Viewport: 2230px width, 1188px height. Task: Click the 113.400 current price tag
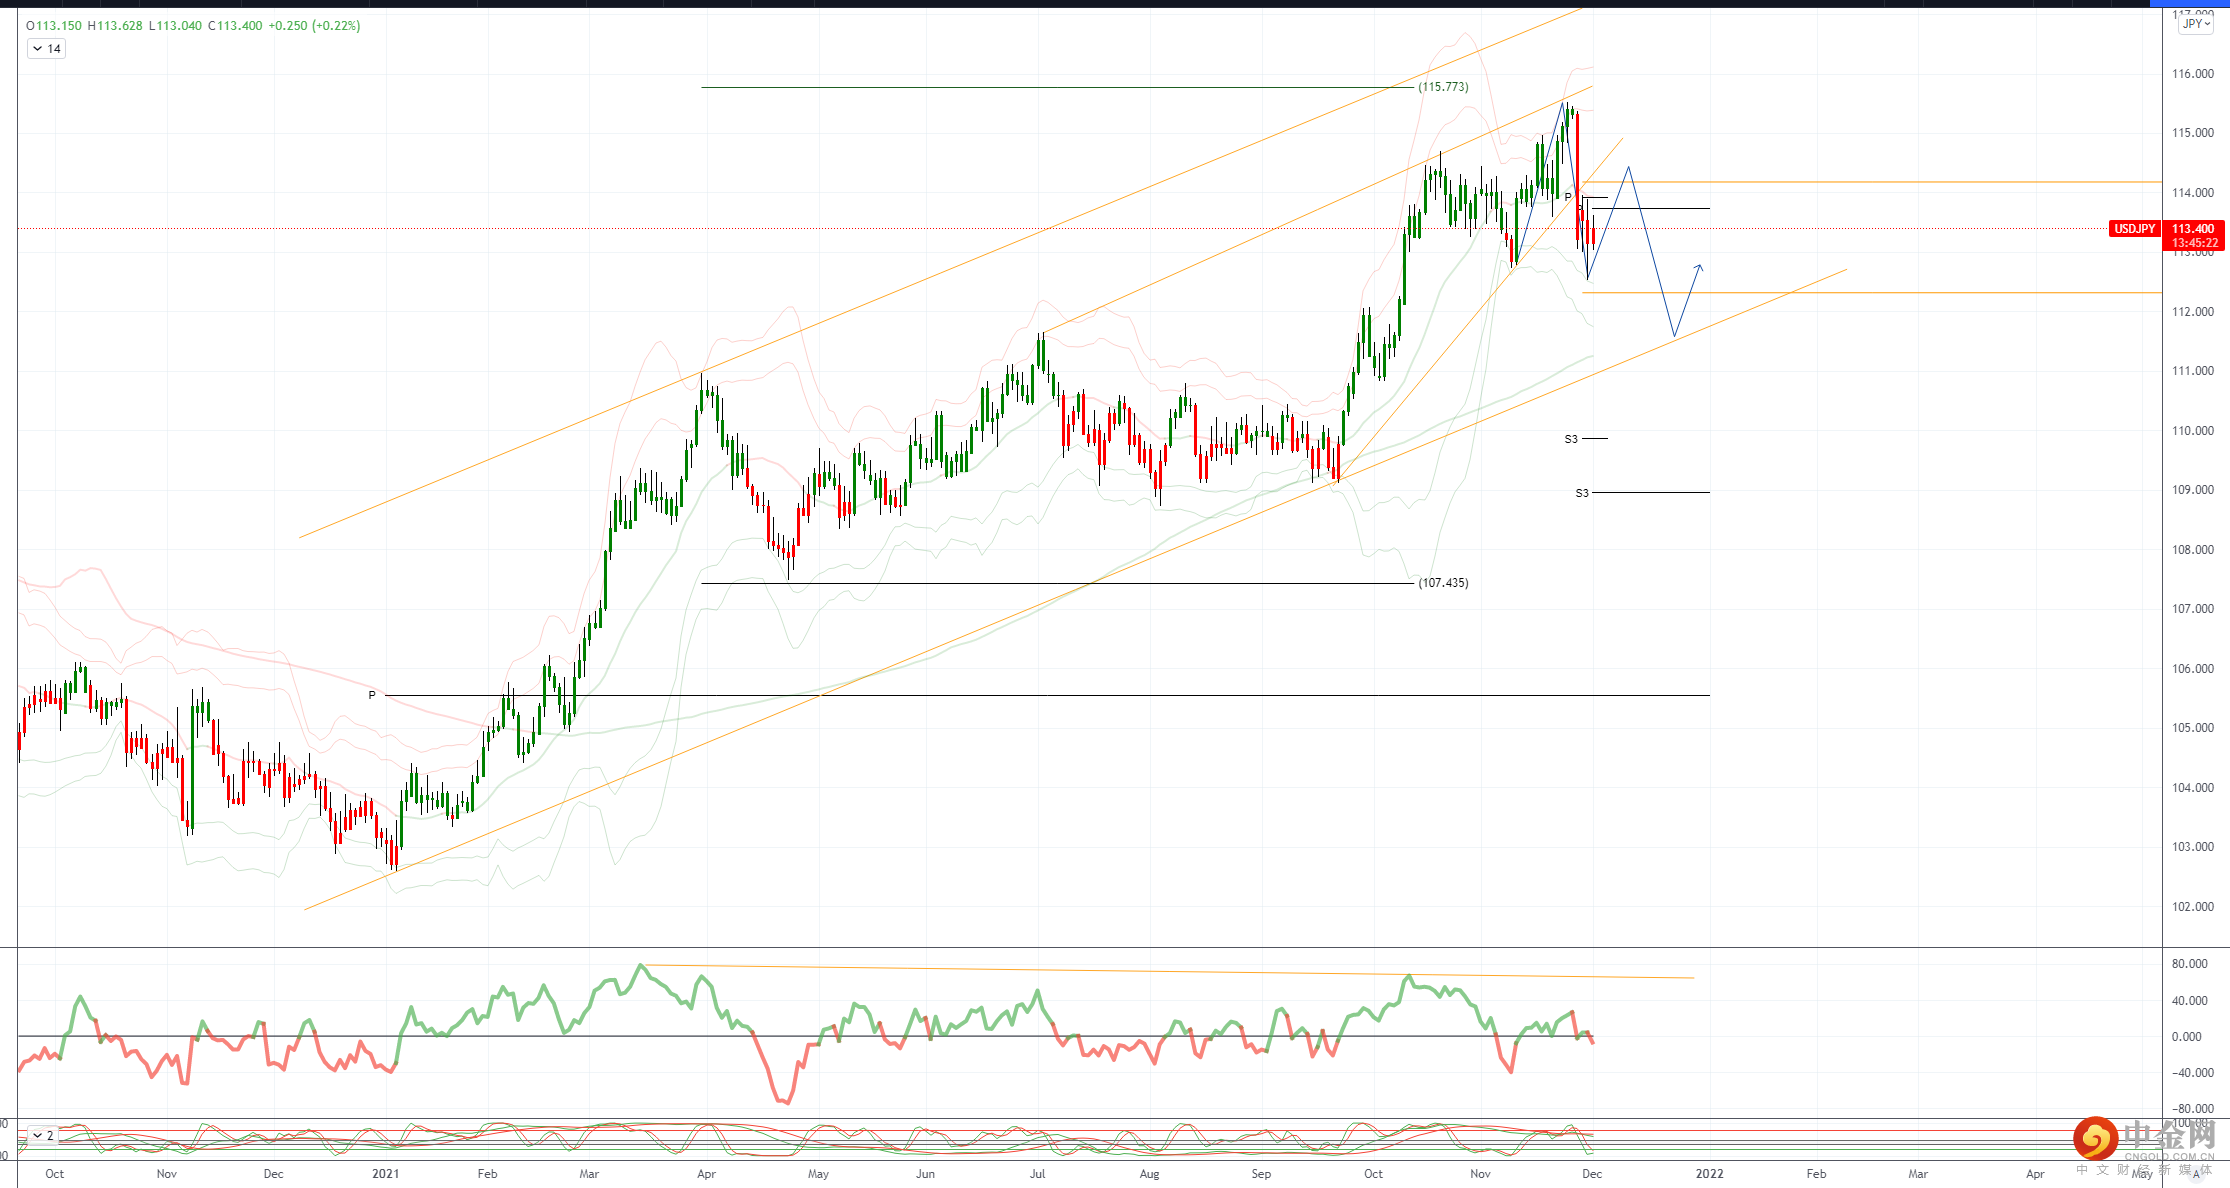[x=2193, y=229]
